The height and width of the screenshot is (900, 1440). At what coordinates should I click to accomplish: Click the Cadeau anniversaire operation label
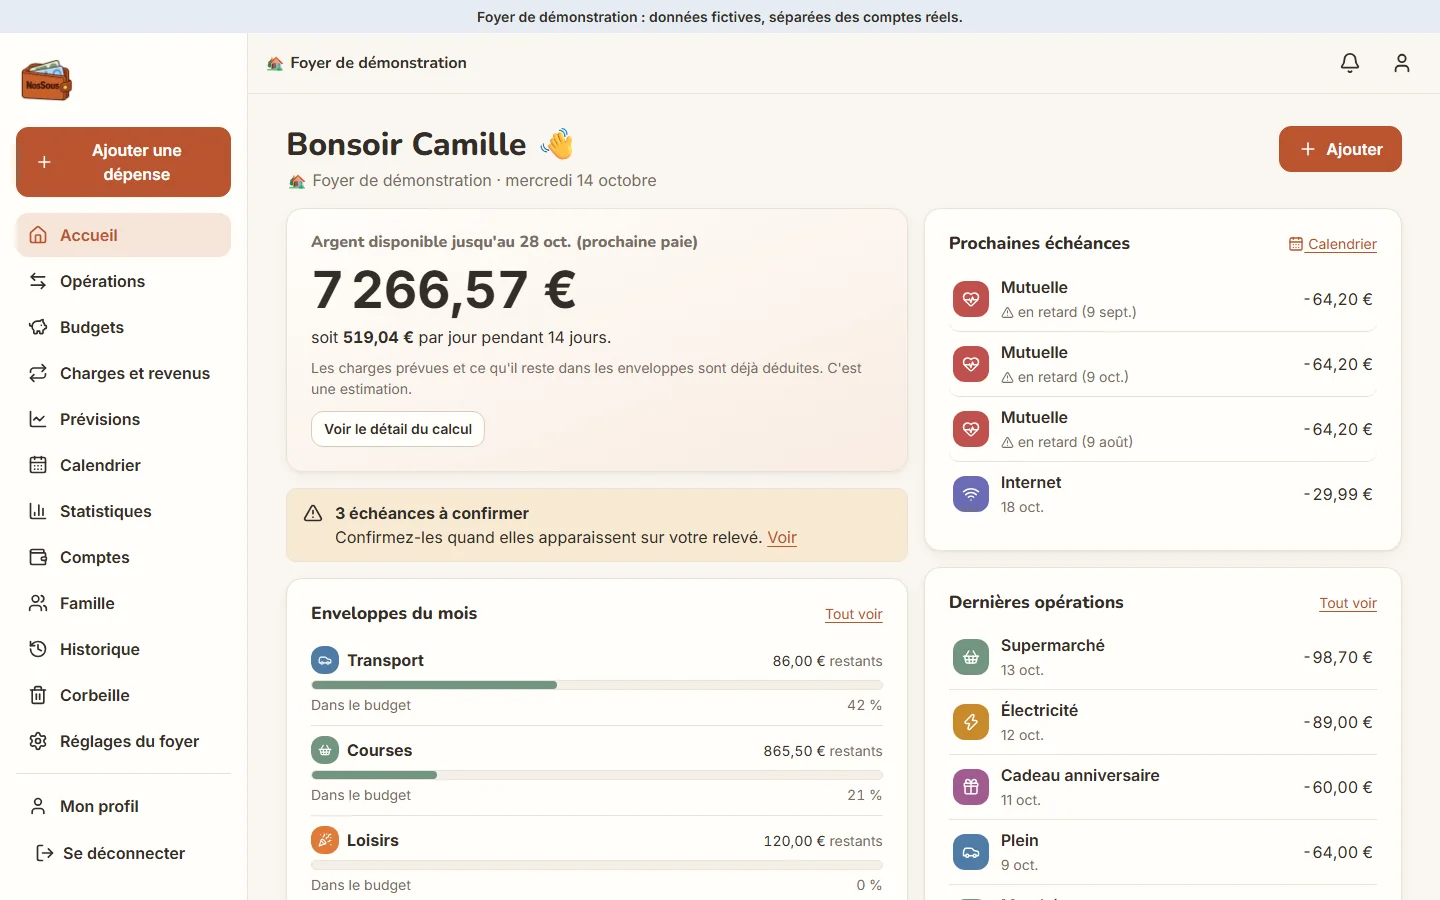tap(1080, 775)
